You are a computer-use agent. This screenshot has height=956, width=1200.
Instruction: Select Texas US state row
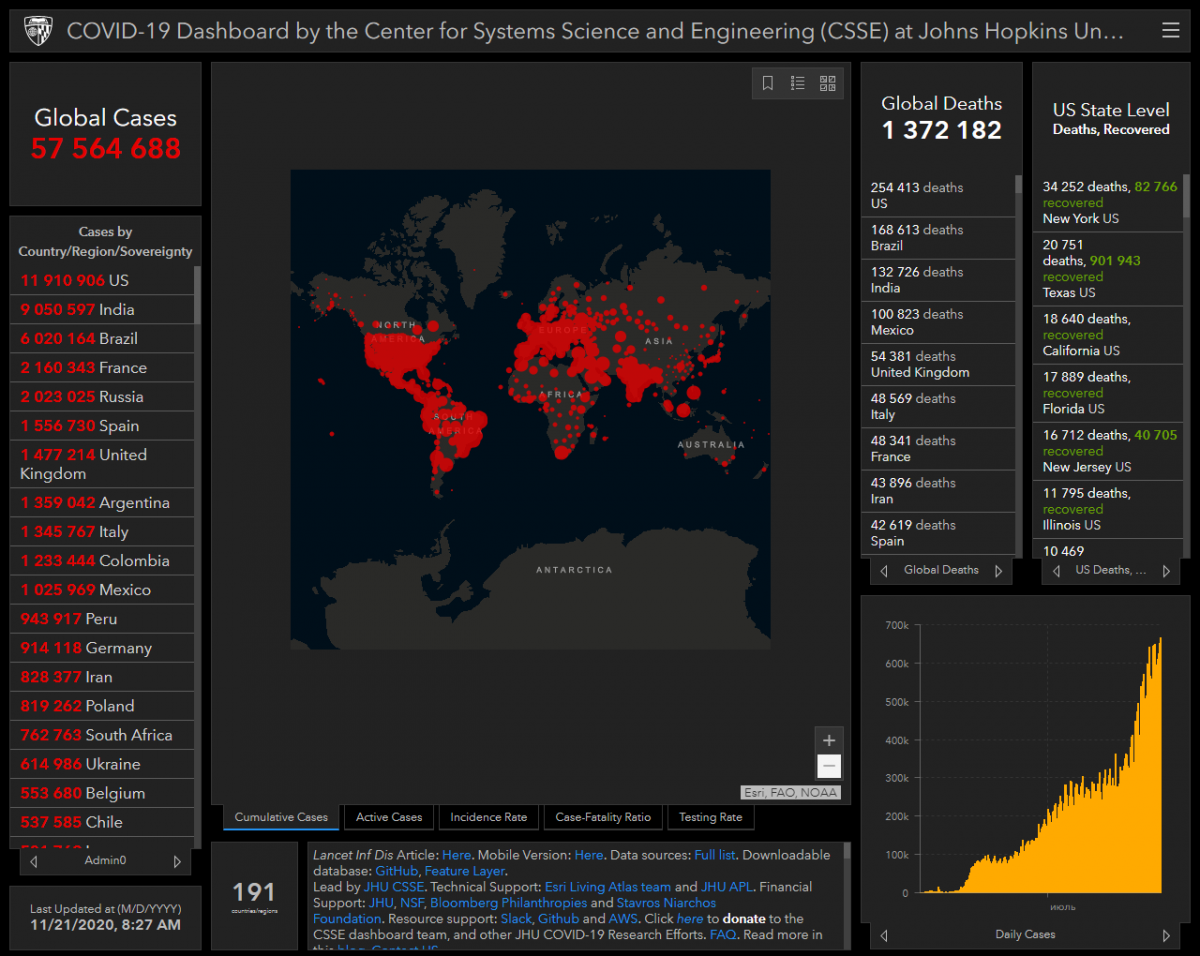[1107, 269]
